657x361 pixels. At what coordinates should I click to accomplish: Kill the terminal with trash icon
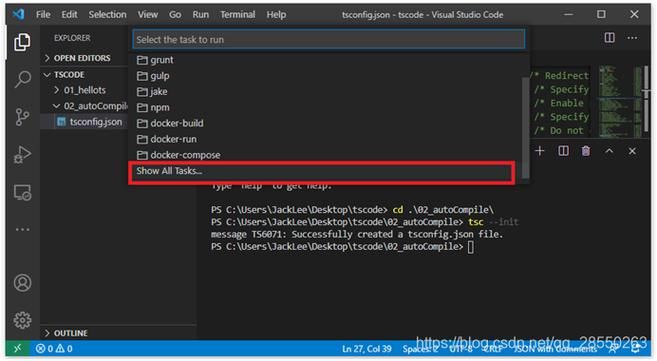(586, 151)
